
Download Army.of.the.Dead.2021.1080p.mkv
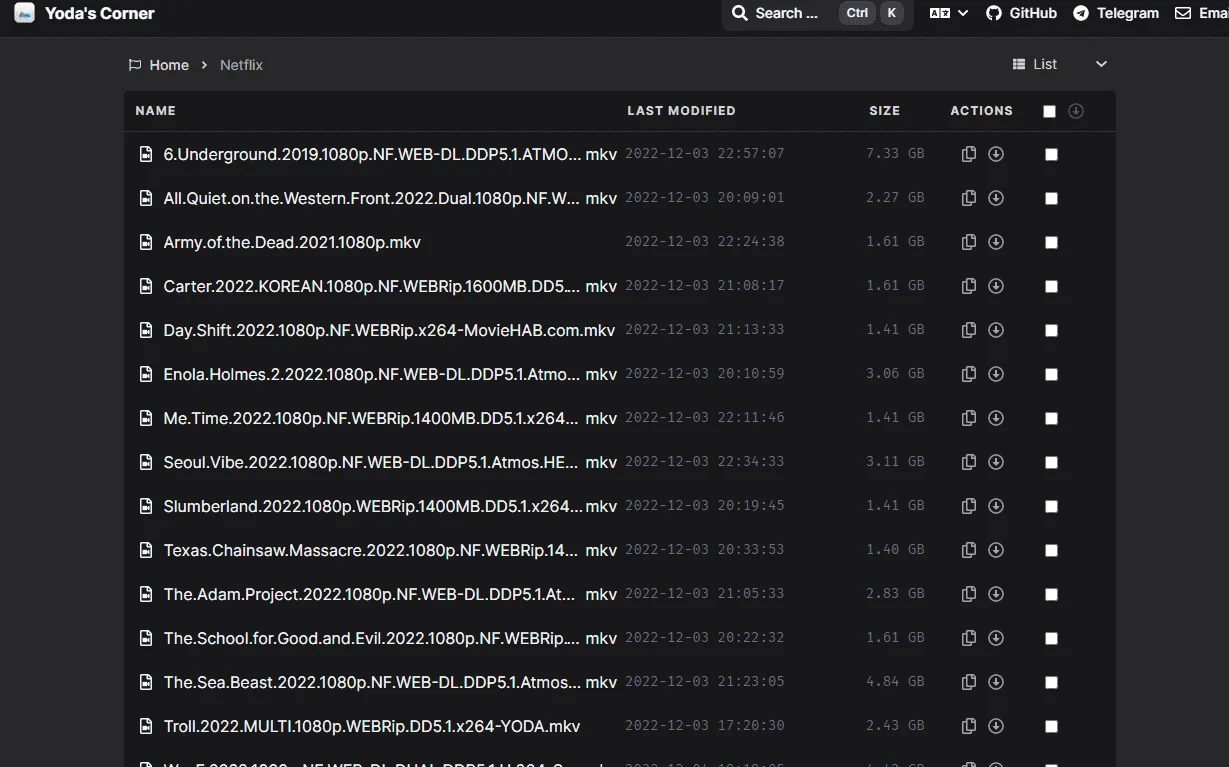click(x=996, y=242)
